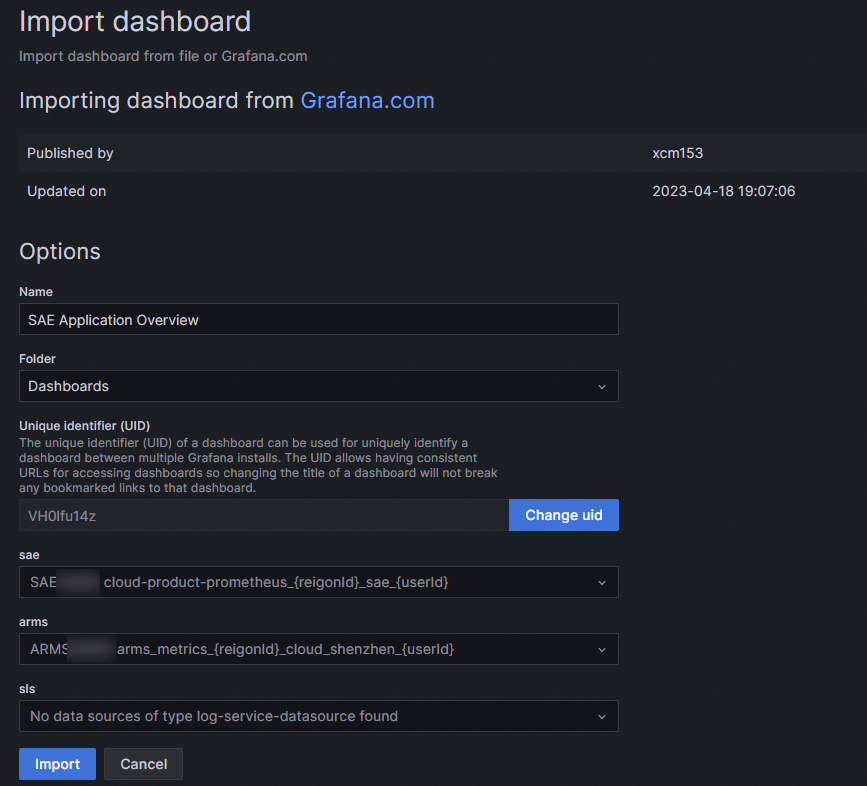The width and height of the screenshot is (867, 786).
Task: Open the sae data source dropdown
Action: pos(318,582)
